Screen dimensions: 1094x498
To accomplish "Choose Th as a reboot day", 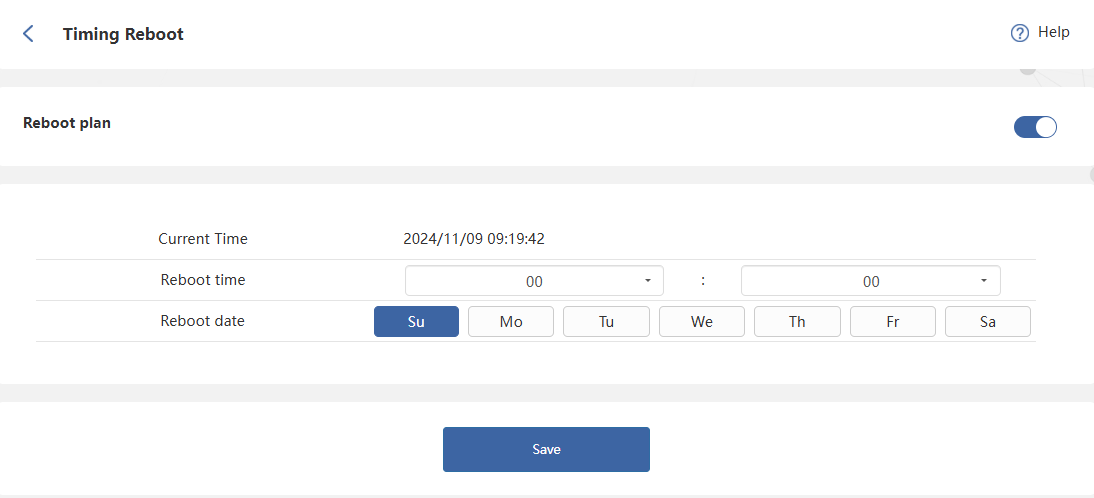I will [x=797, y=322].
